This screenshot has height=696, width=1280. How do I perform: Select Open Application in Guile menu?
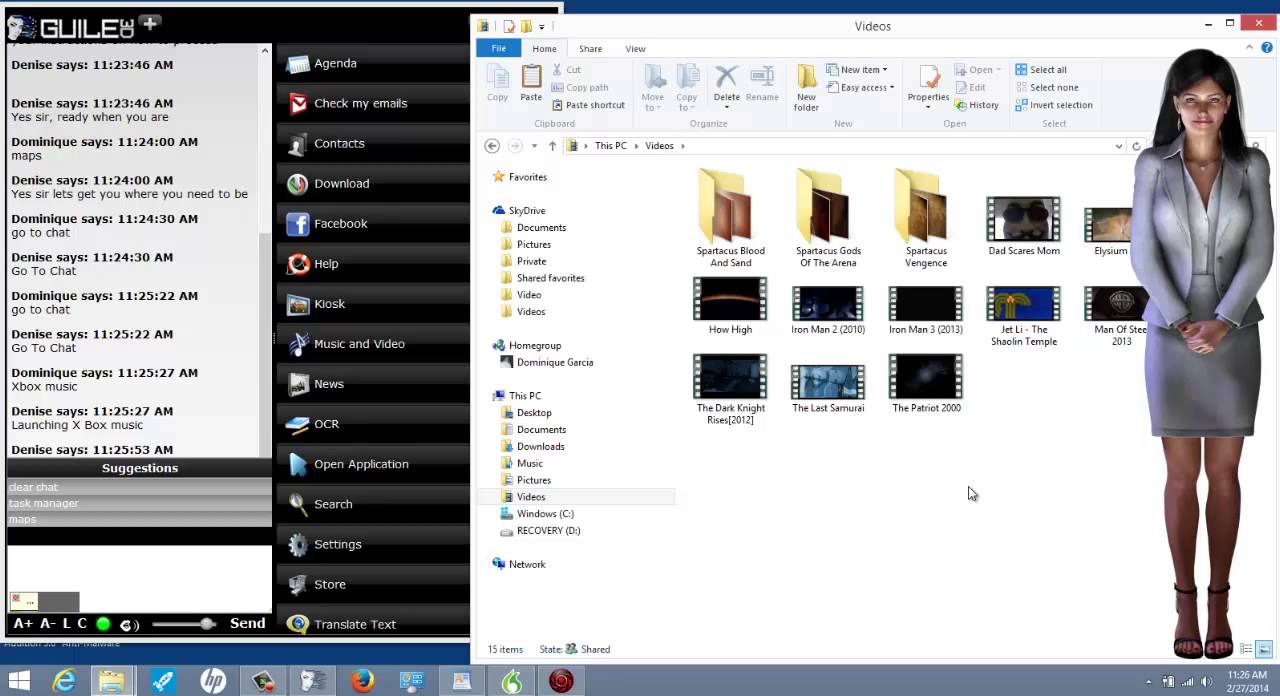point(372,463)
